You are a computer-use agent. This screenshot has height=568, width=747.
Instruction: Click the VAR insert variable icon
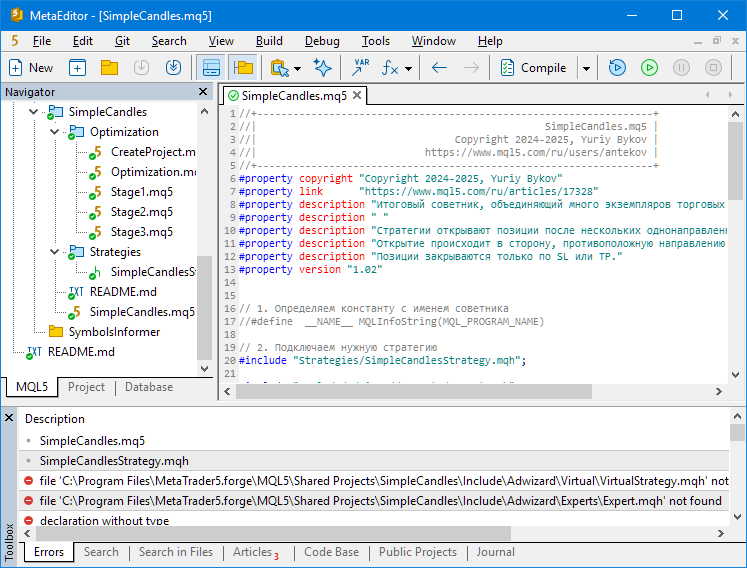pos(361,68)
